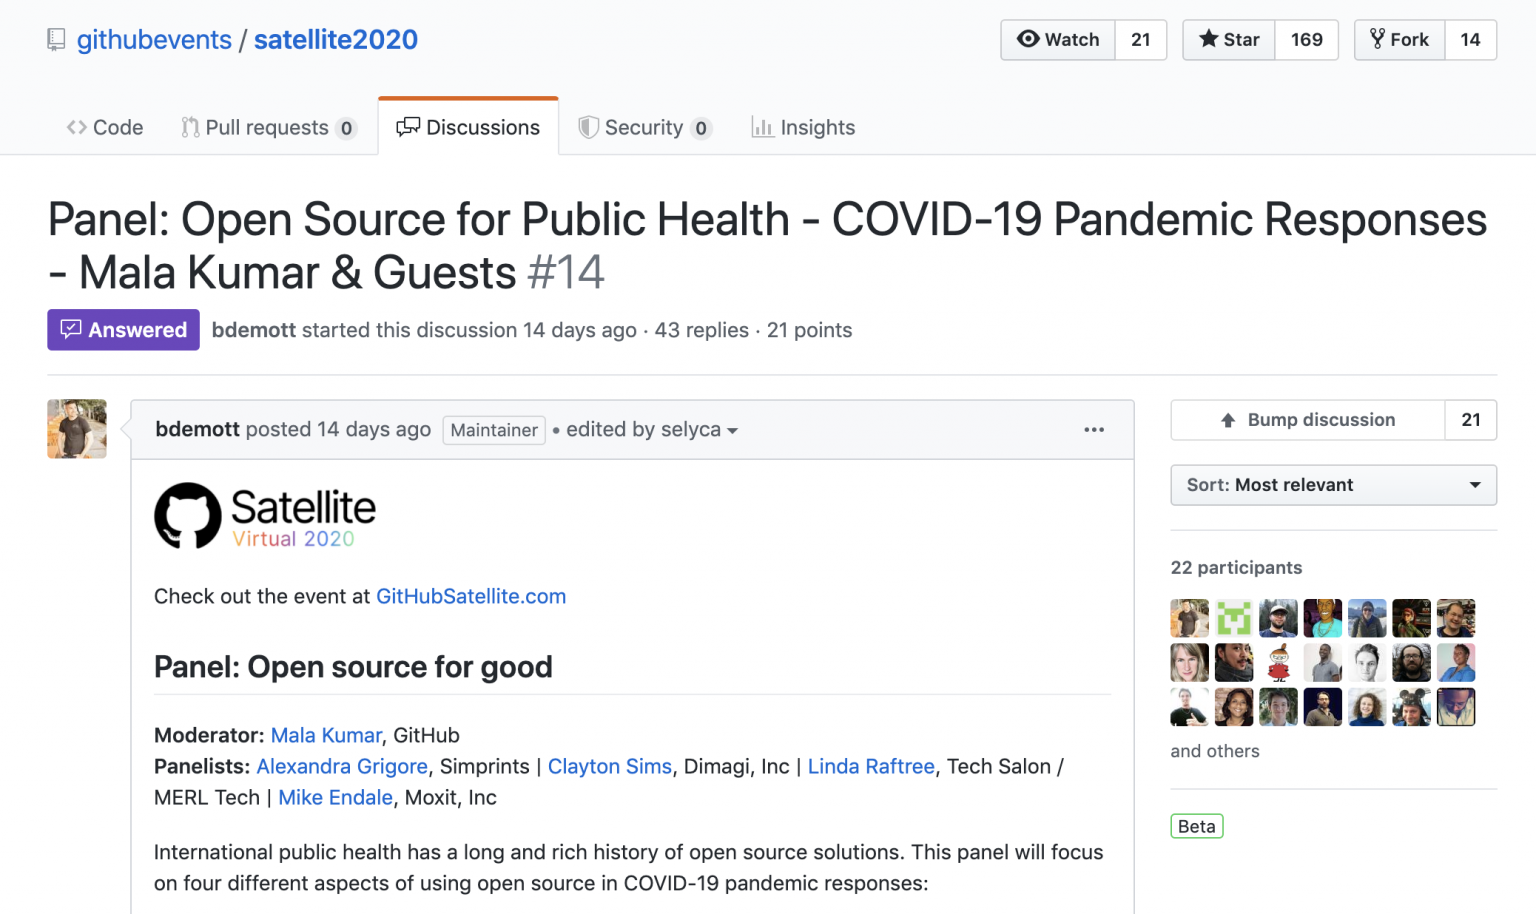Click a participant avatar in the sidebar
1536x914 pixels.
(x=1189, y=617)
